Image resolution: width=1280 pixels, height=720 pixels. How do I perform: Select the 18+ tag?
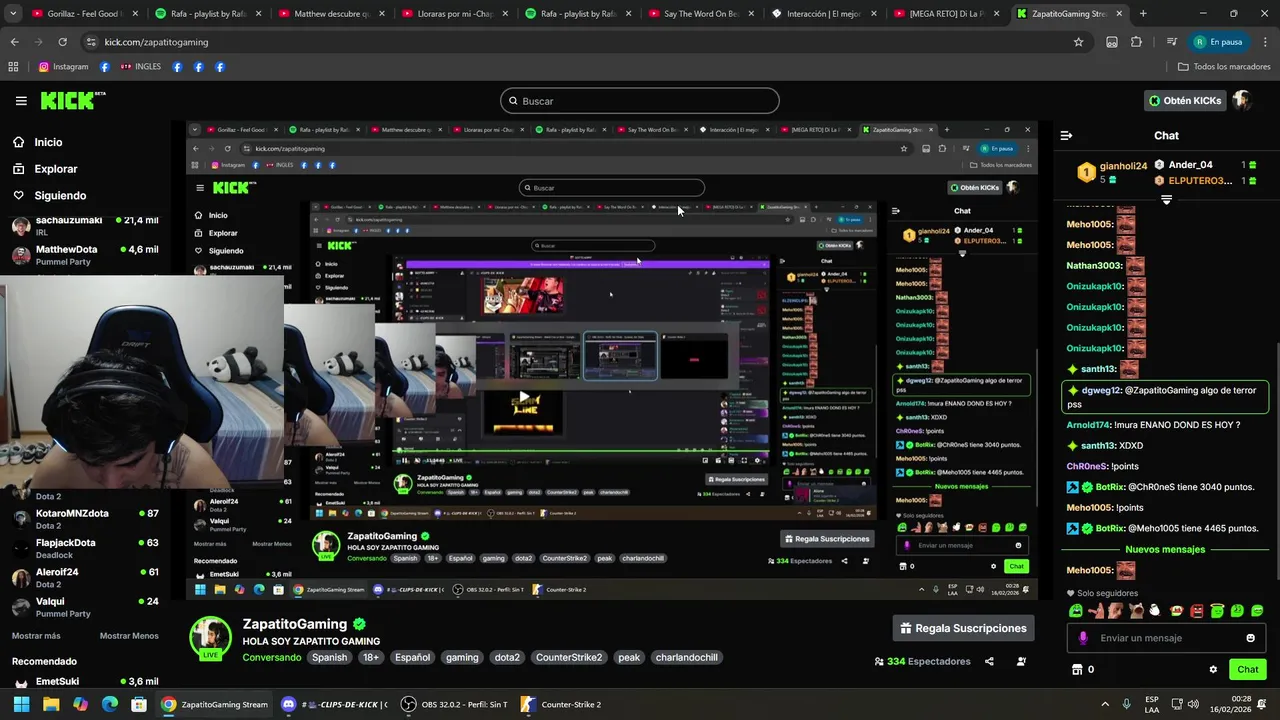coord(371,658)
